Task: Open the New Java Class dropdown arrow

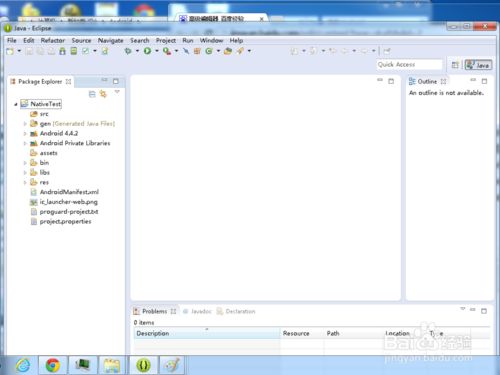Action: pos(218,51)
